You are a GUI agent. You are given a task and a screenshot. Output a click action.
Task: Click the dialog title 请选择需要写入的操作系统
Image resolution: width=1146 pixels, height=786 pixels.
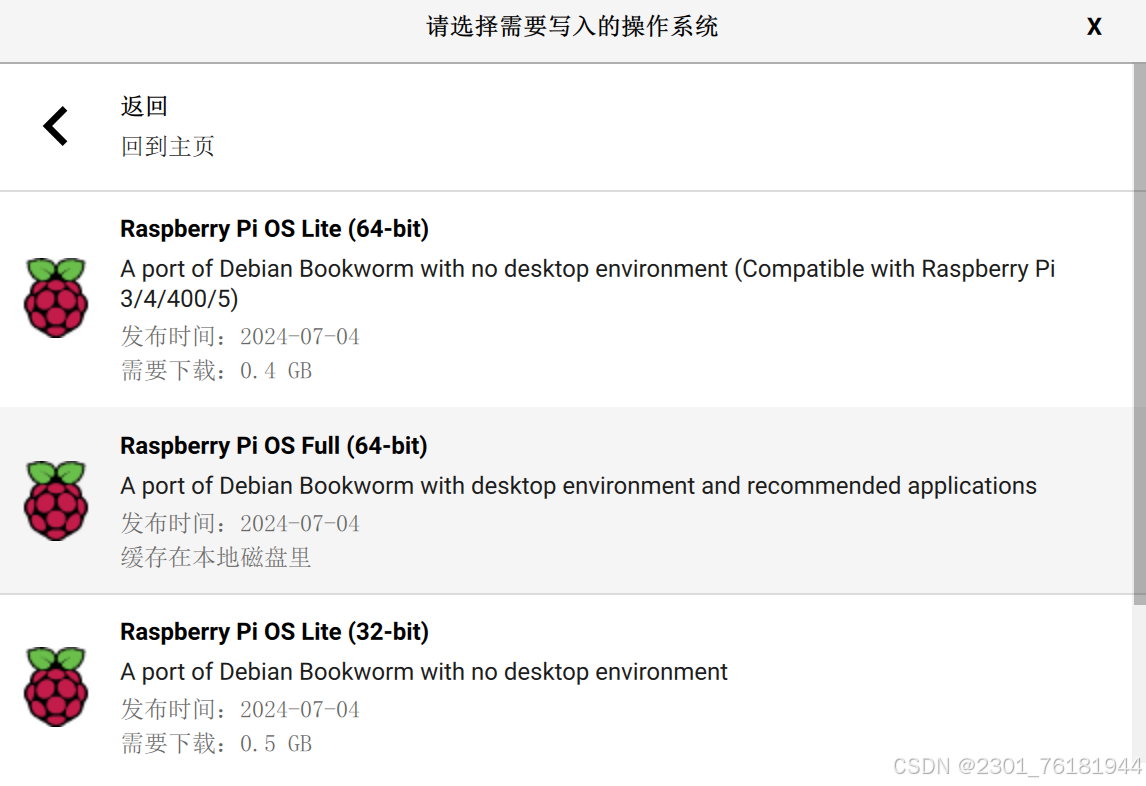tap(572, 27)
